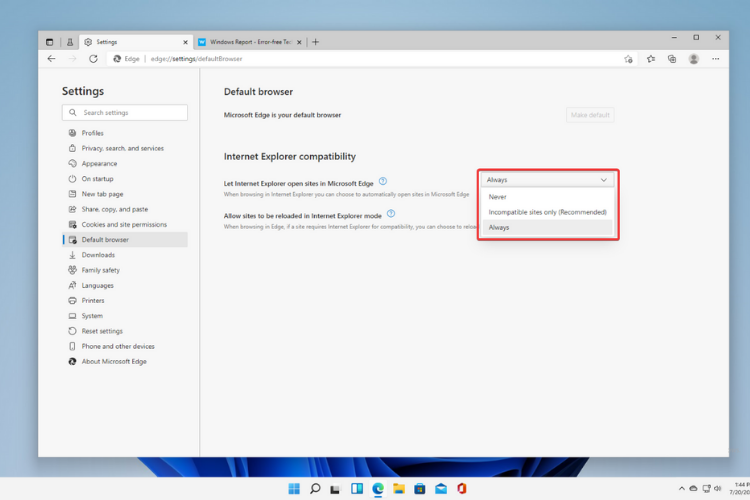This screenshot has height=500, width=750.
Task: Open taskbar Search magnifier
Action: coord(315,489)
